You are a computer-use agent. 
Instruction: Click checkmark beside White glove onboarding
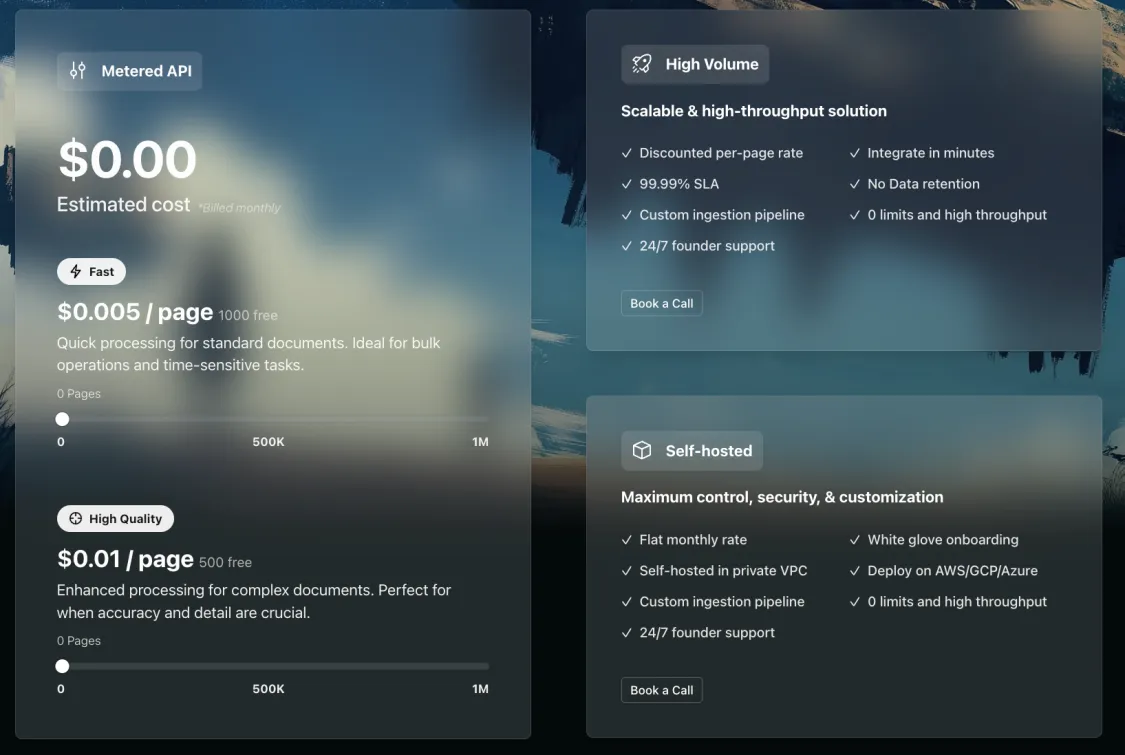[x=855, y=540]
